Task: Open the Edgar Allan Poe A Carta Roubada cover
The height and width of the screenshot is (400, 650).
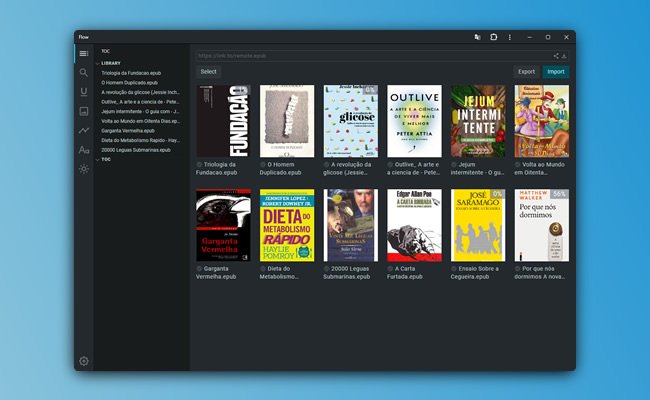Action: (x=414, y=225)
